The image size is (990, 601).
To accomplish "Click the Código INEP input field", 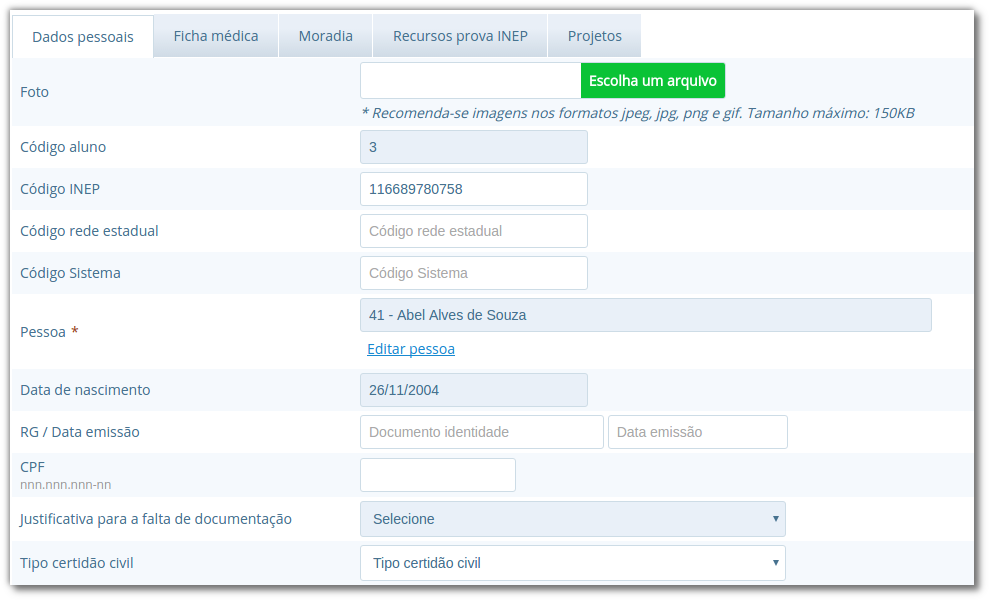I will point(473,189).
